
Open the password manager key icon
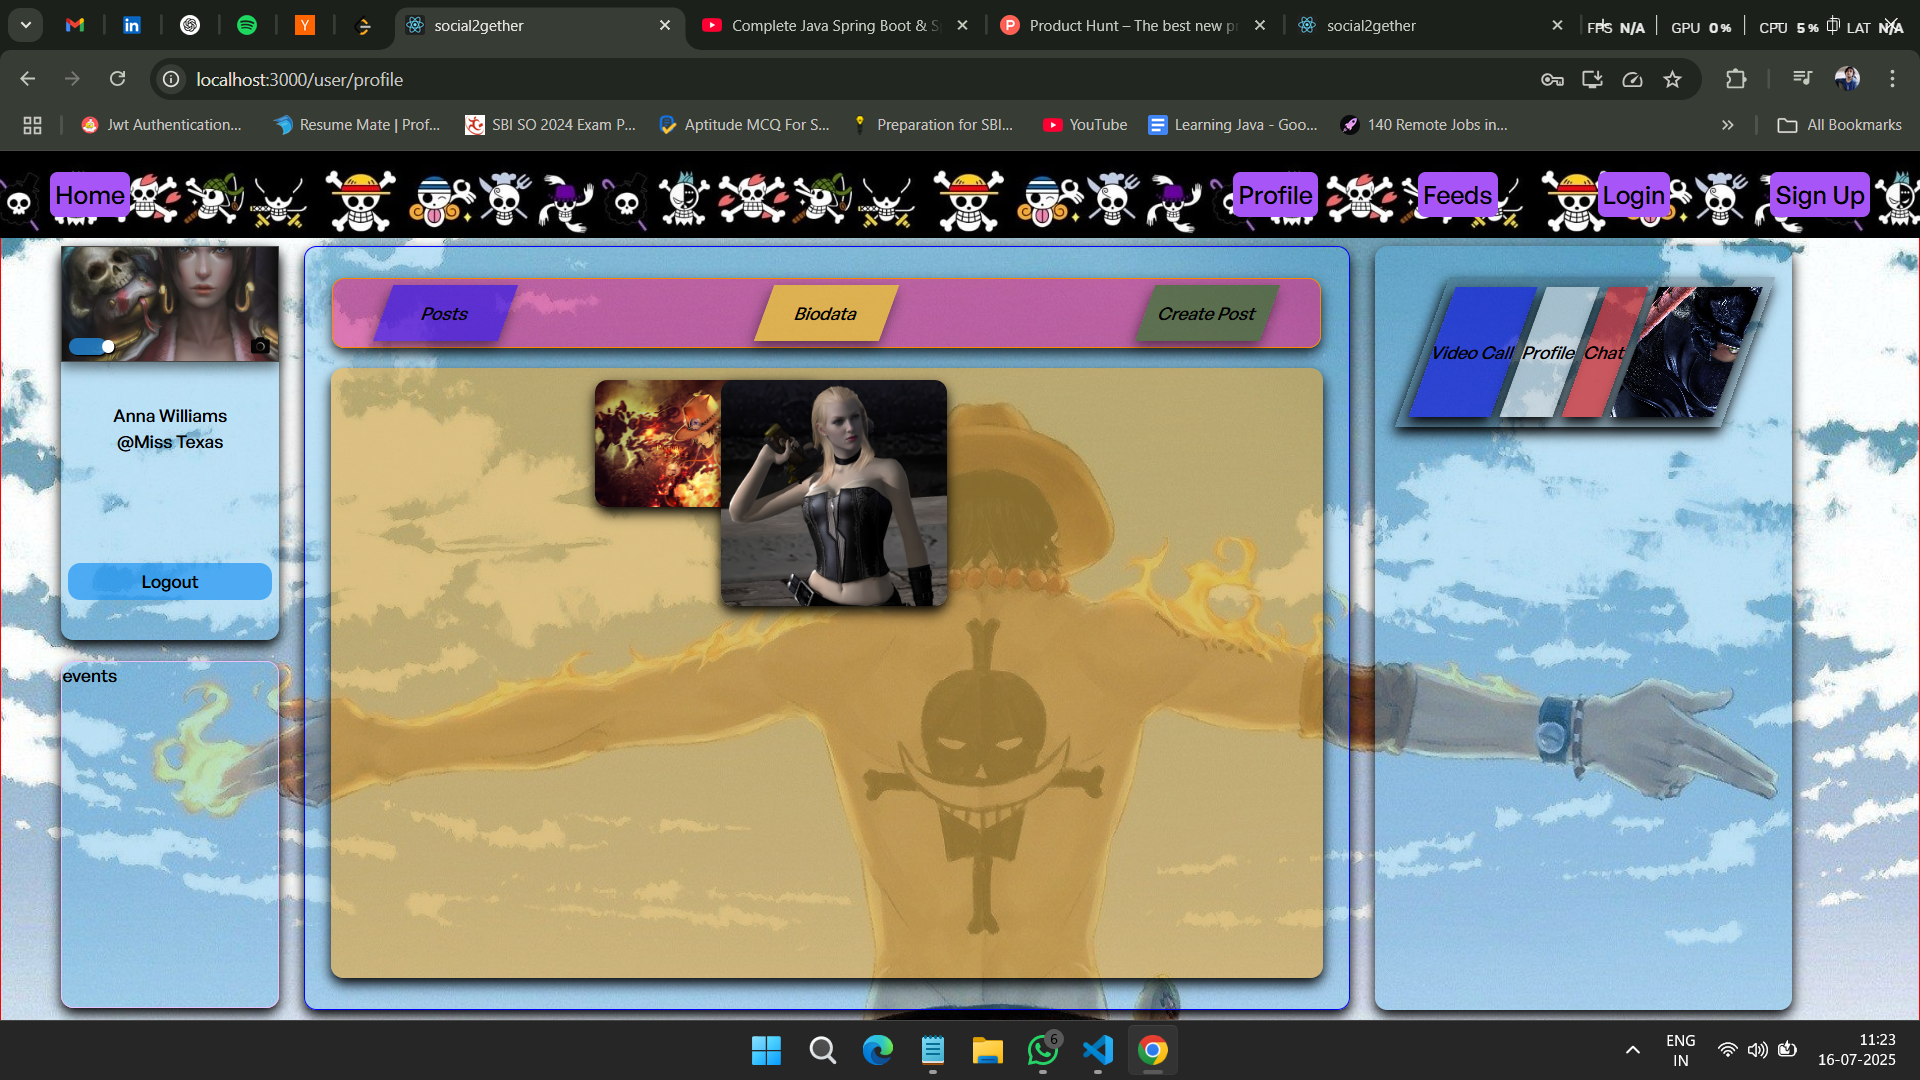coord(1552,79)
